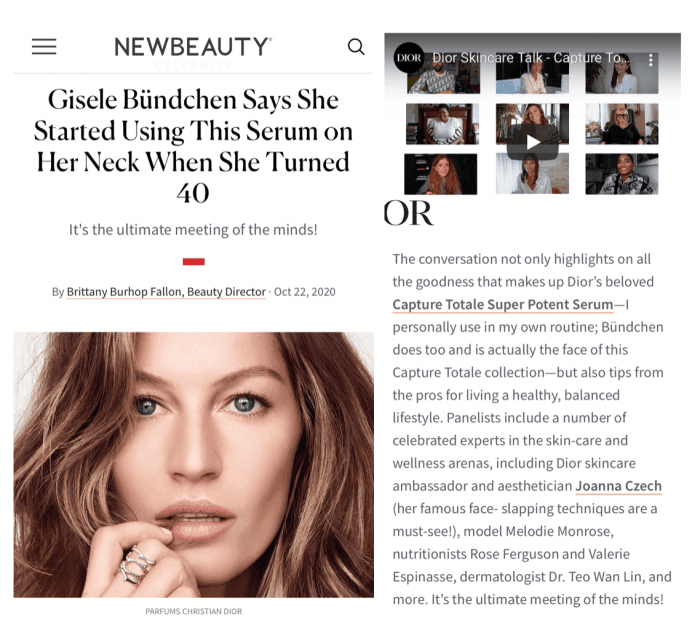Select the man in patterned sweater tile

443,75
